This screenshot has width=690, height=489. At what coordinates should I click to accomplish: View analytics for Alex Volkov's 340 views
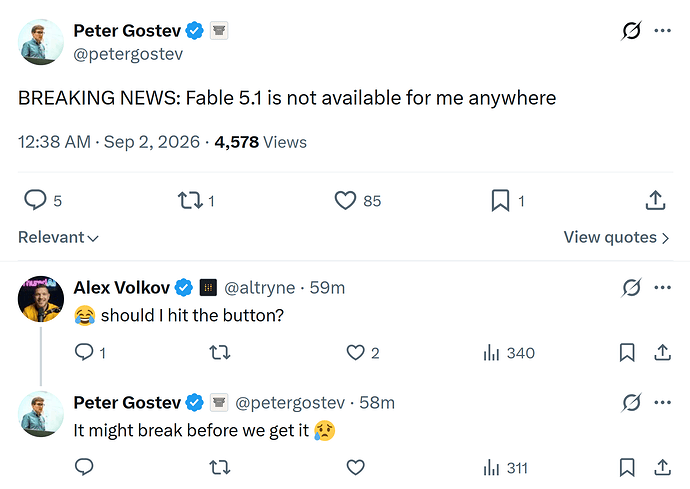[509, 353]
